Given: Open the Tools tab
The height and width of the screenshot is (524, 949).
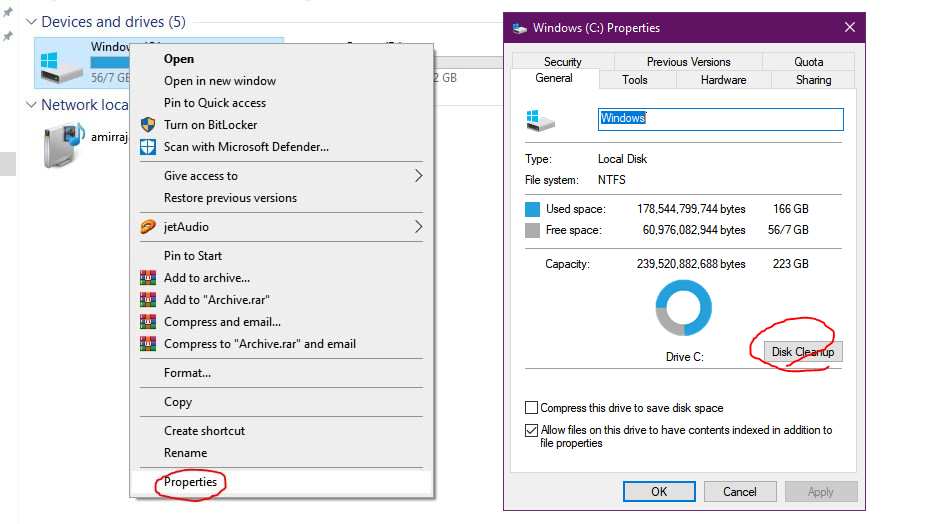Looking at the screenshot, I should pyautogui.click(x=635, y=80).
